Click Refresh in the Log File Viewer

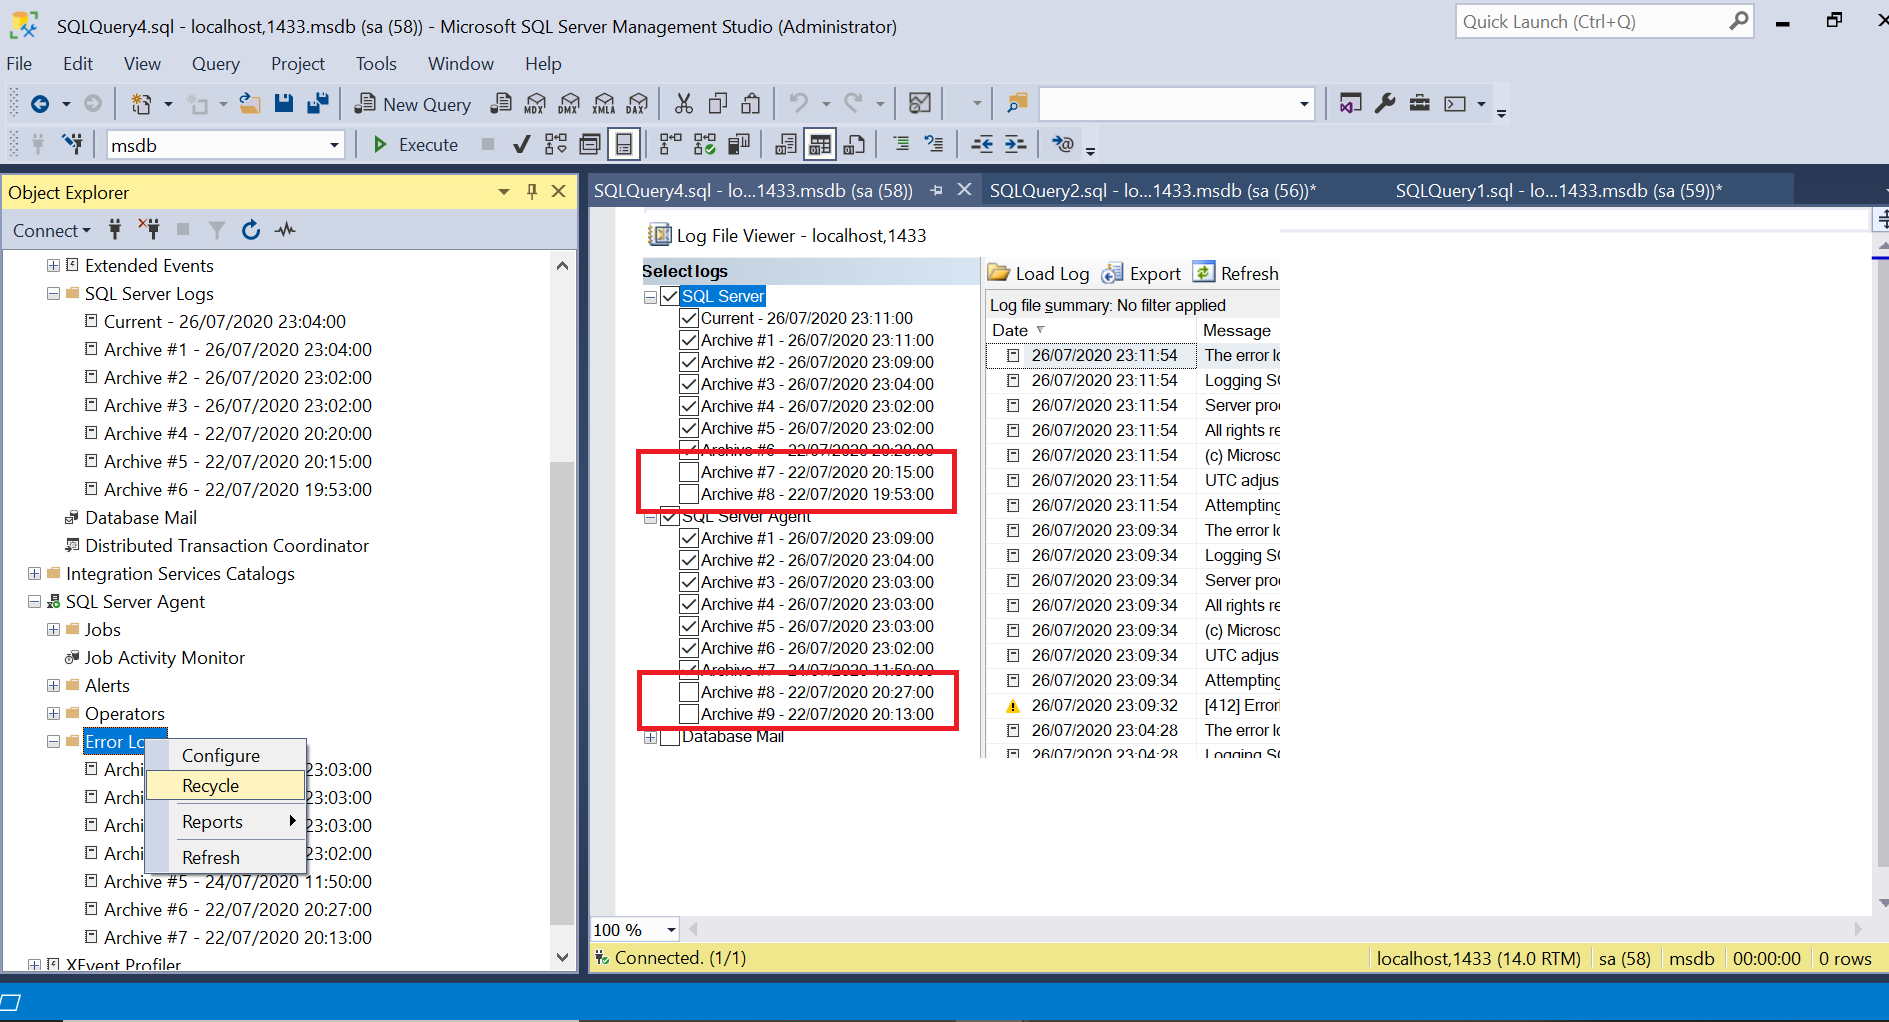pyautogui.click(x=1236, y=273)
